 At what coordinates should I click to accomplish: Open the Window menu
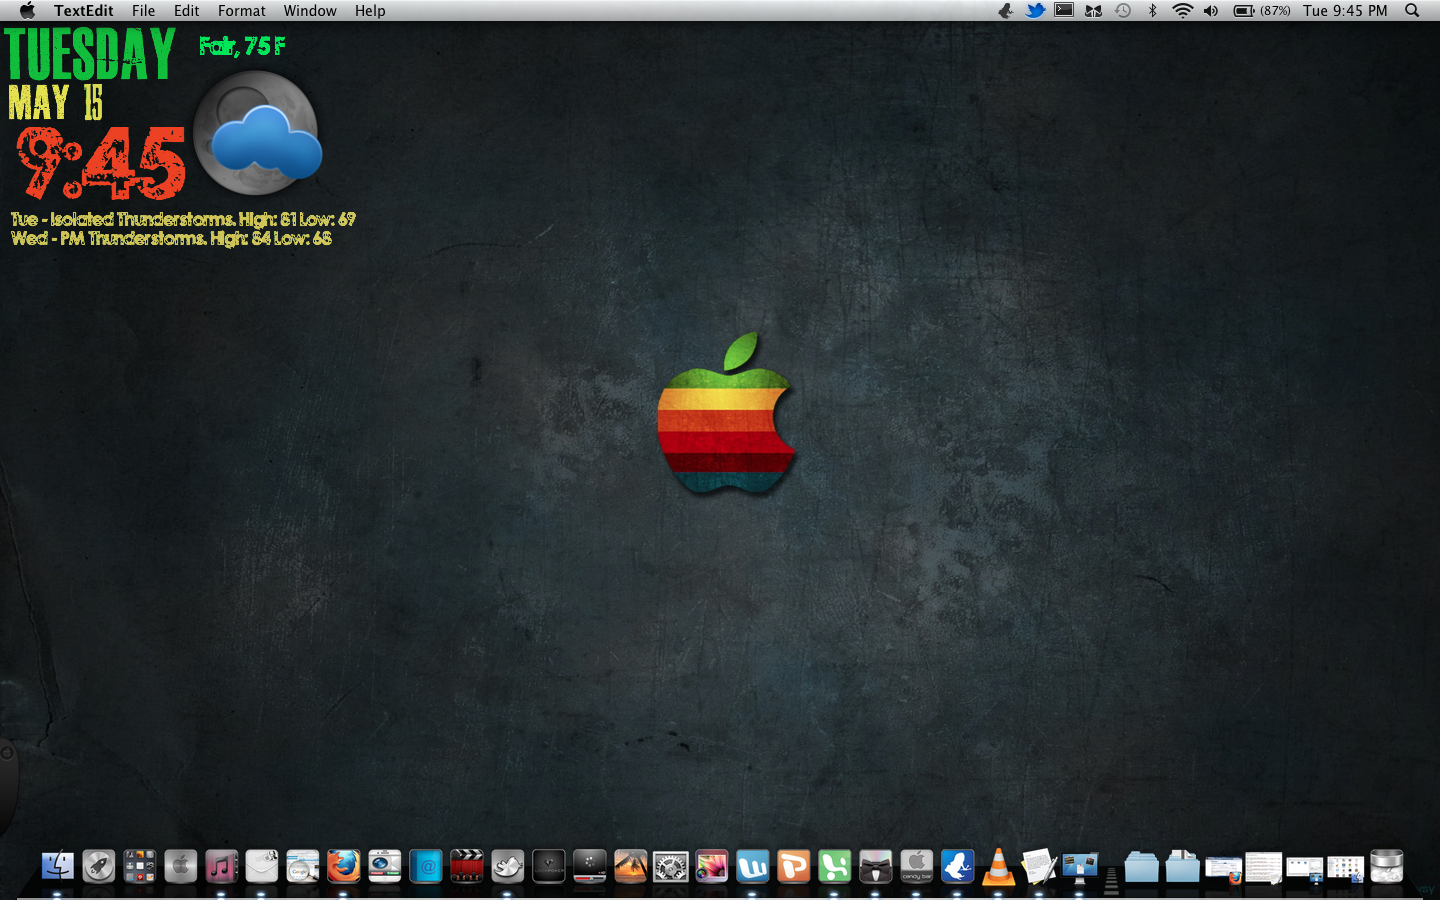pos(310,10)
